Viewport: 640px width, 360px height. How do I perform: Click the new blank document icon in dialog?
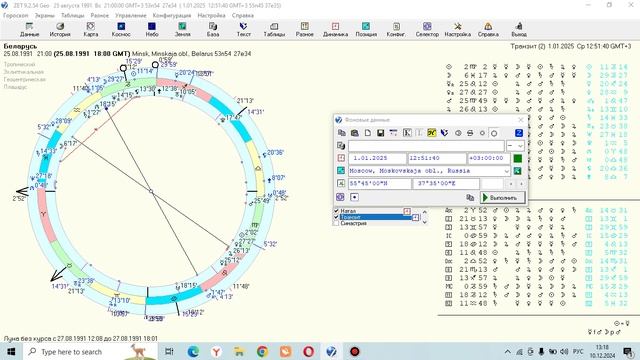pos(368,133)
